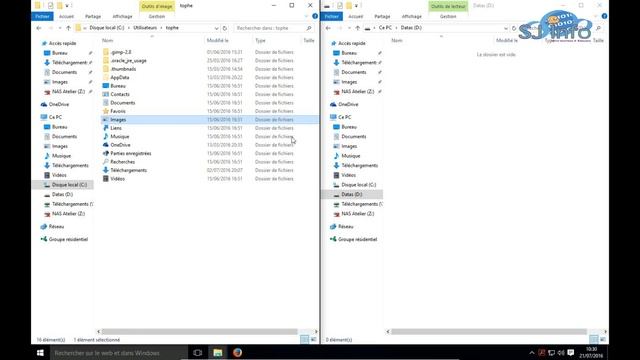The height and width of the screenshot is (360, 640).
Task: Select Favoris star folder icon
Action: 106,111
